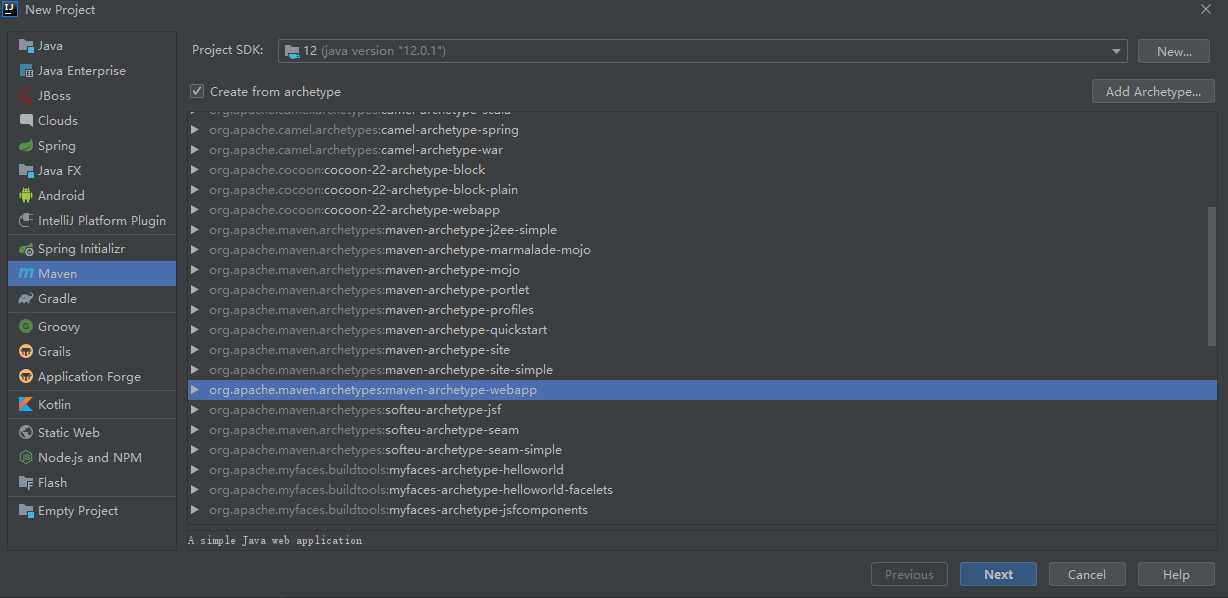The height and width of the screenshot is (598, 1228).
Task: Select cocoon-22-archetype-block-plain archetype
Action: (702, 190)
